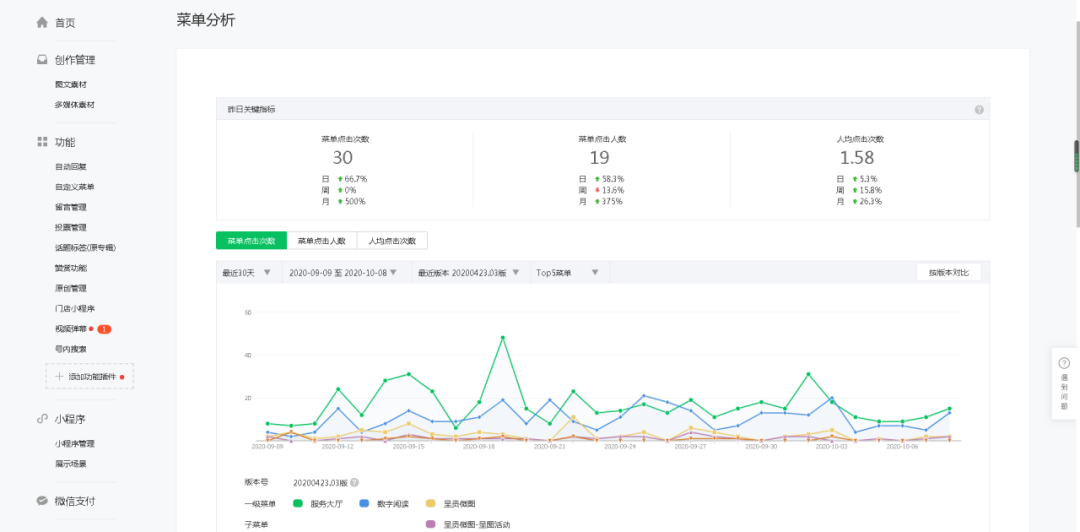The width and height of the screenshot is (1080, 532).
Task: Open the 2020-09-09 至 2020-10-08 date picker
Action: point(347,272)
